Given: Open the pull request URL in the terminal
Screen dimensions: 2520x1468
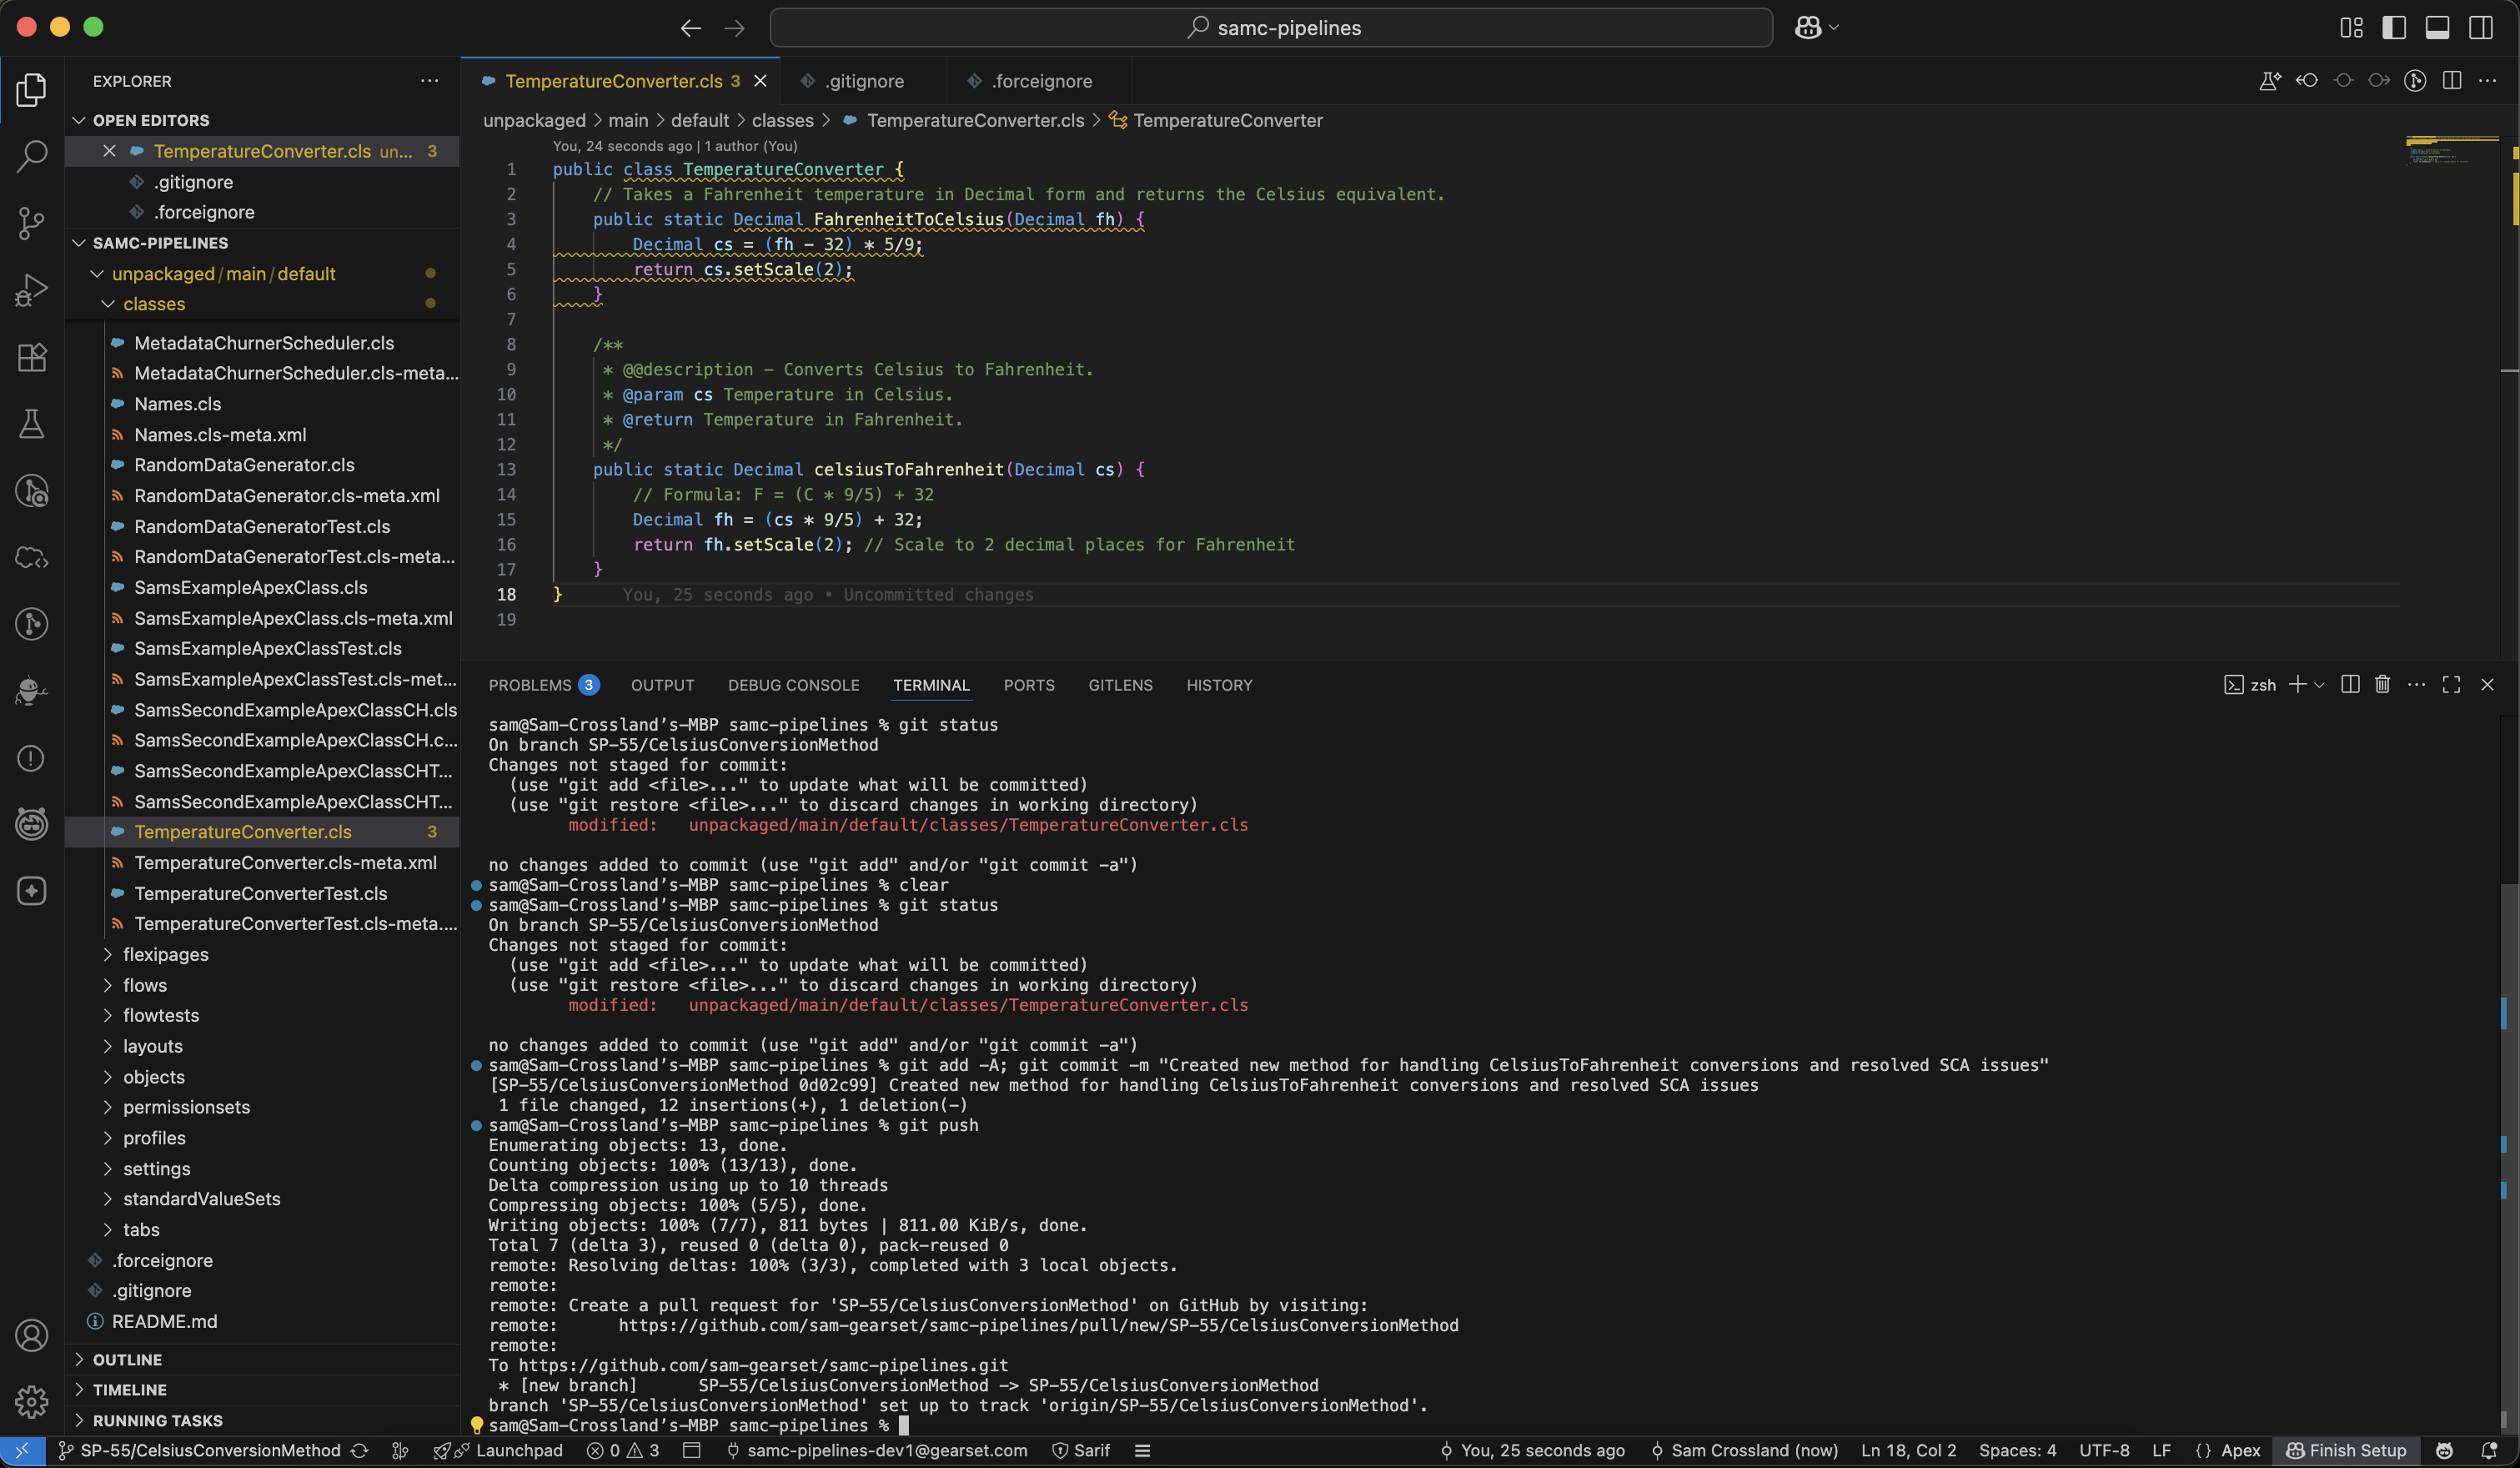Looking at the screenshot, I should 1040,1326.
